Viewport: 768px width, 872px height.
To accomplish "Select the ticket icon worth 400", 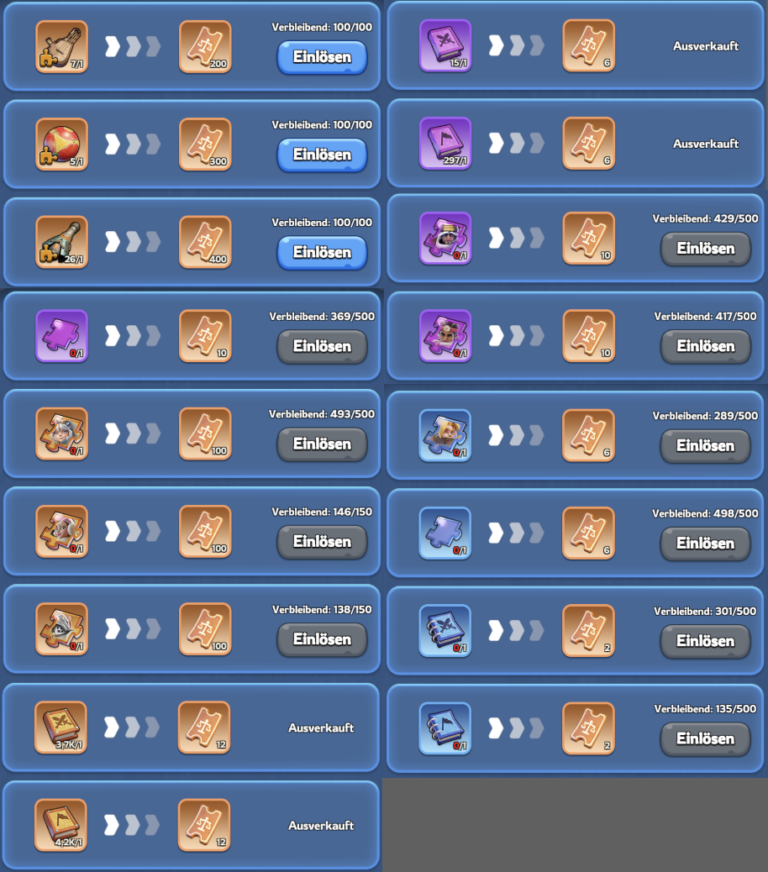I will [x=205, y=242].
